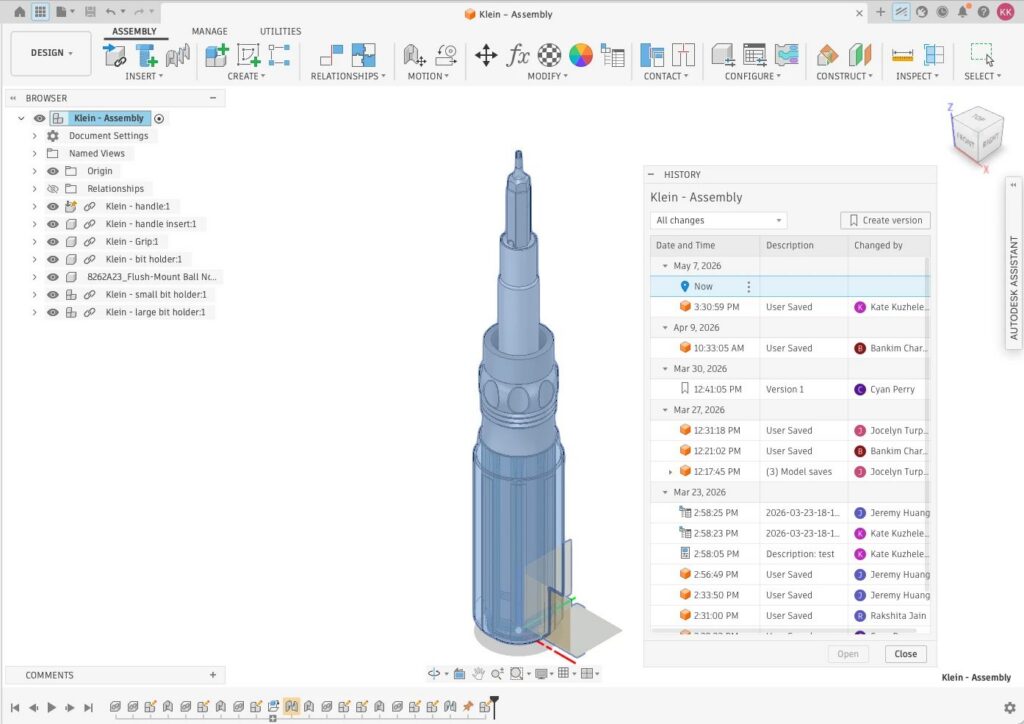Open the fx Change Parameters icon
The height and width of the screenshot is (724, 1024).
click(x=517, y=55)
